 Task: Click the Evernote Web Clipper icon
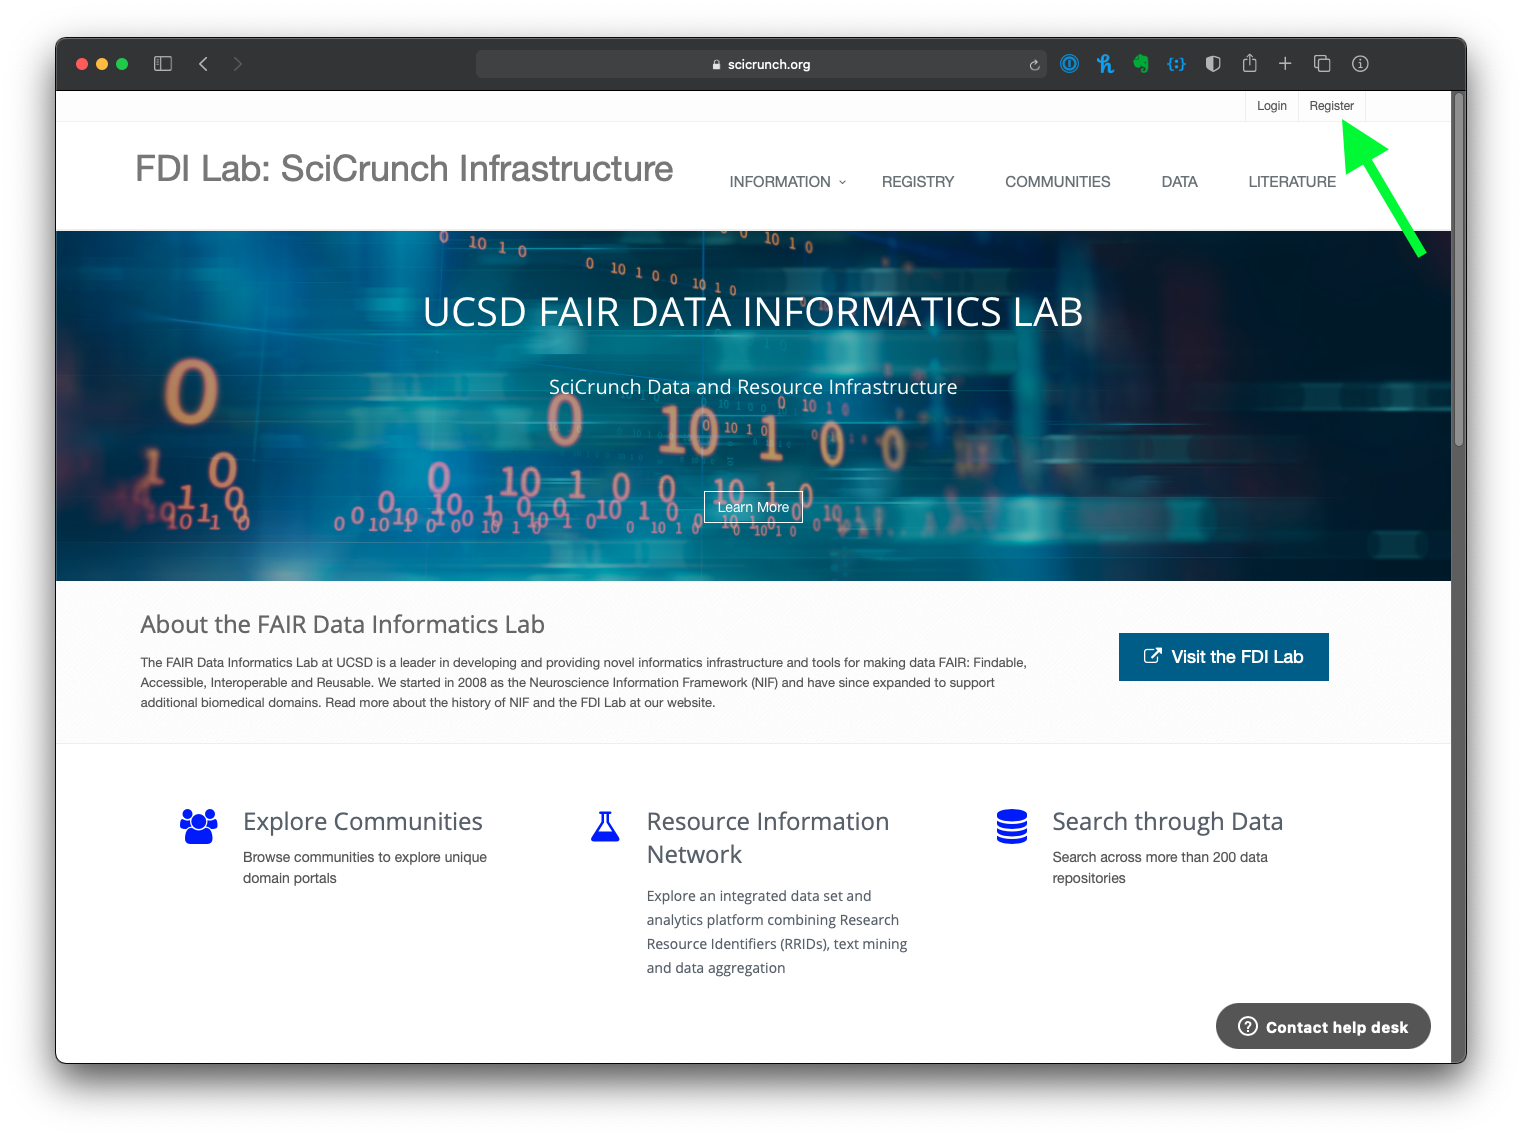coord(1141,63)
